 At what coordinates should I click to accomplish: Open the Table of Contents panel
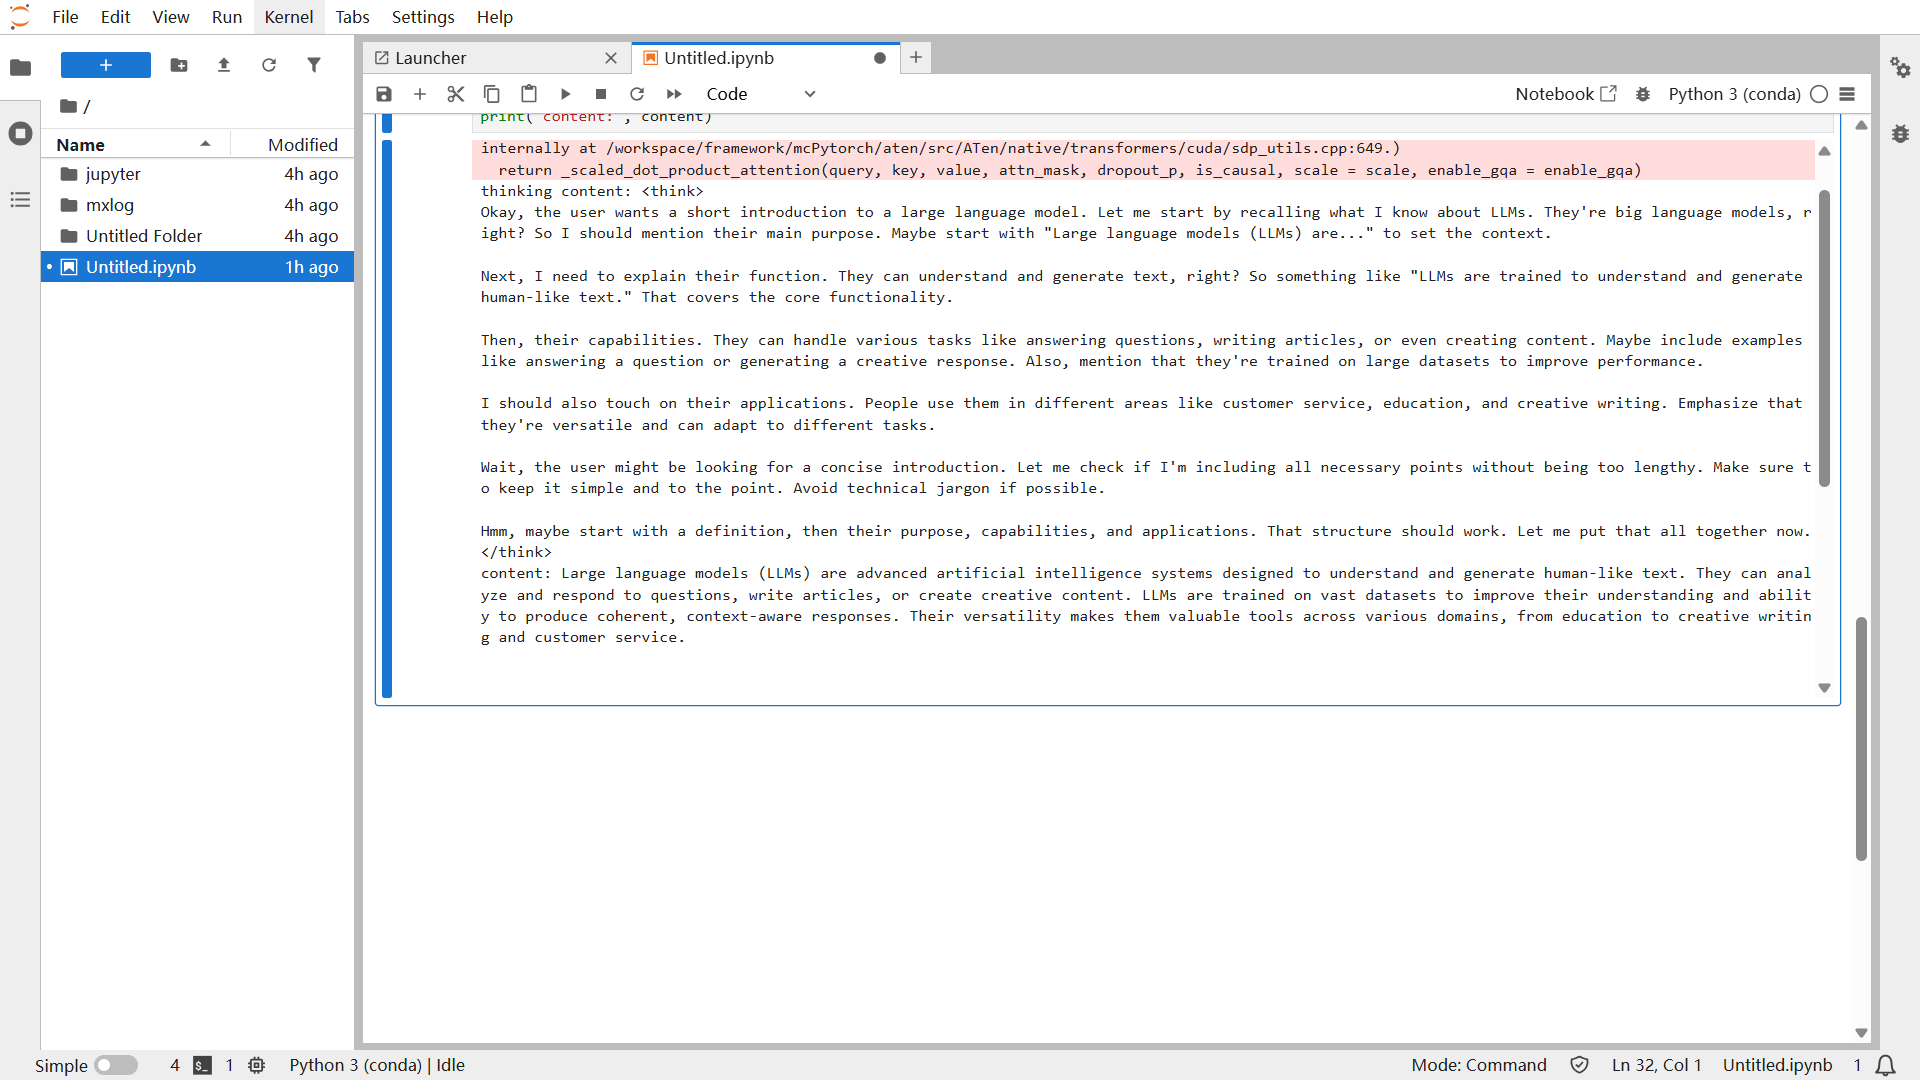[x=20, y=200]
